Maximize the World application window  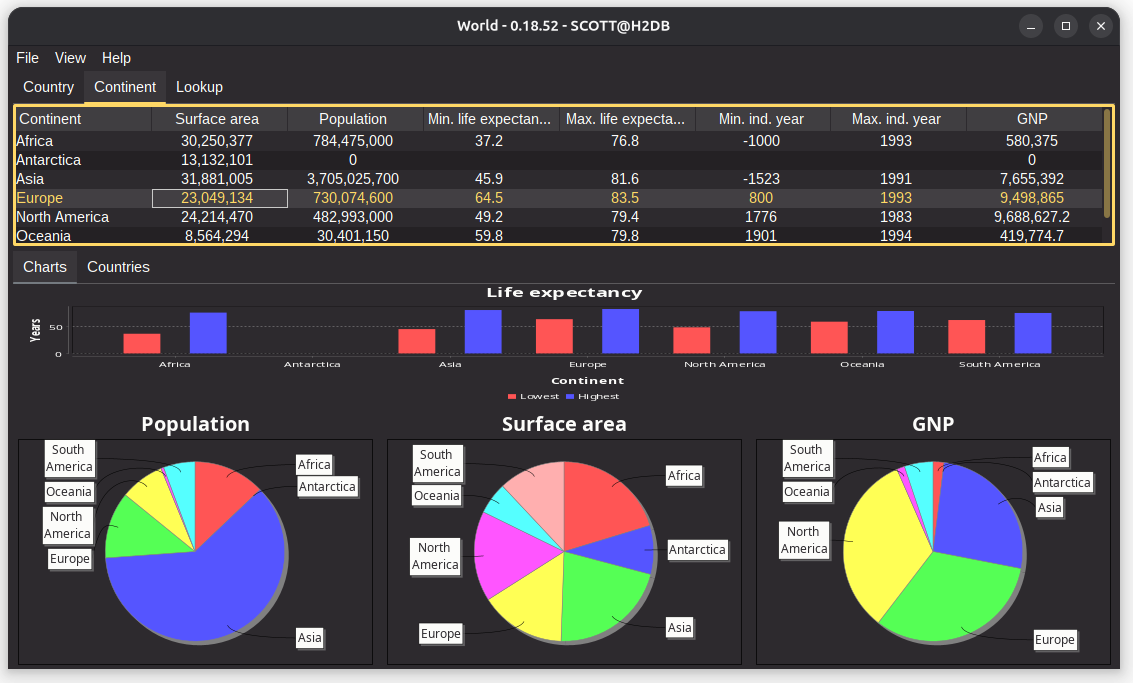(1066, 26)
